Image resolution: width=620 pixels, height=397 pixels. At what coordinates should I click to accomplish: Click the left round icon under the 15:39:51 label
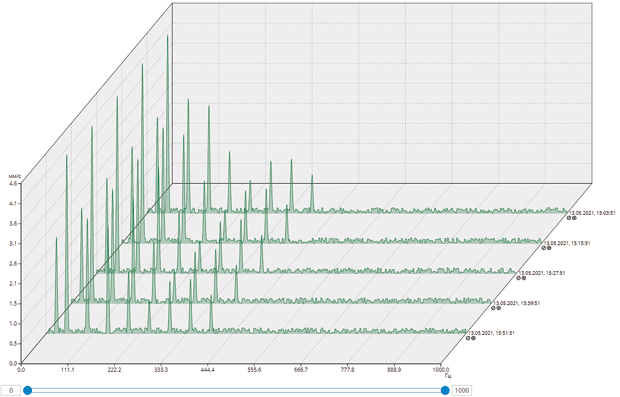(493, 308)
